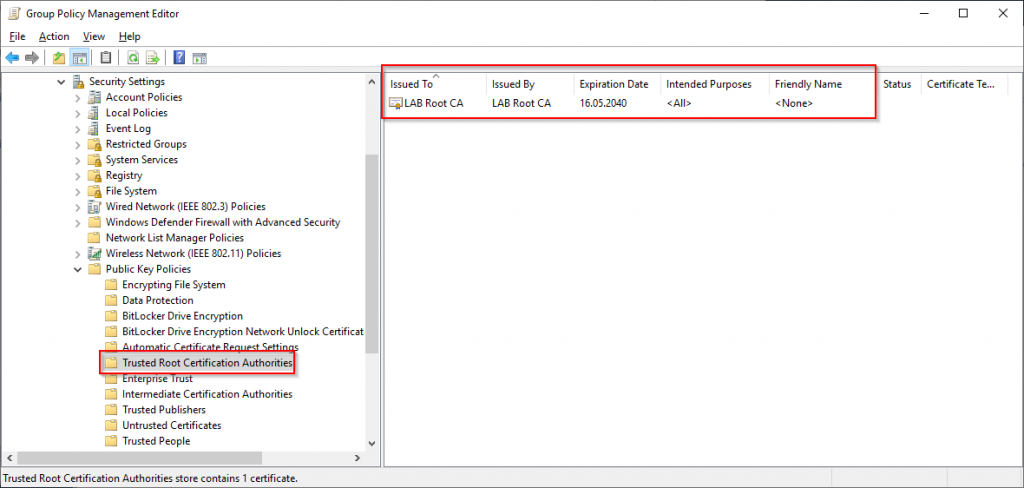Select the Untrusted Certificates node
Viewport: 1024px width, 488px height.
click(172, 425)
